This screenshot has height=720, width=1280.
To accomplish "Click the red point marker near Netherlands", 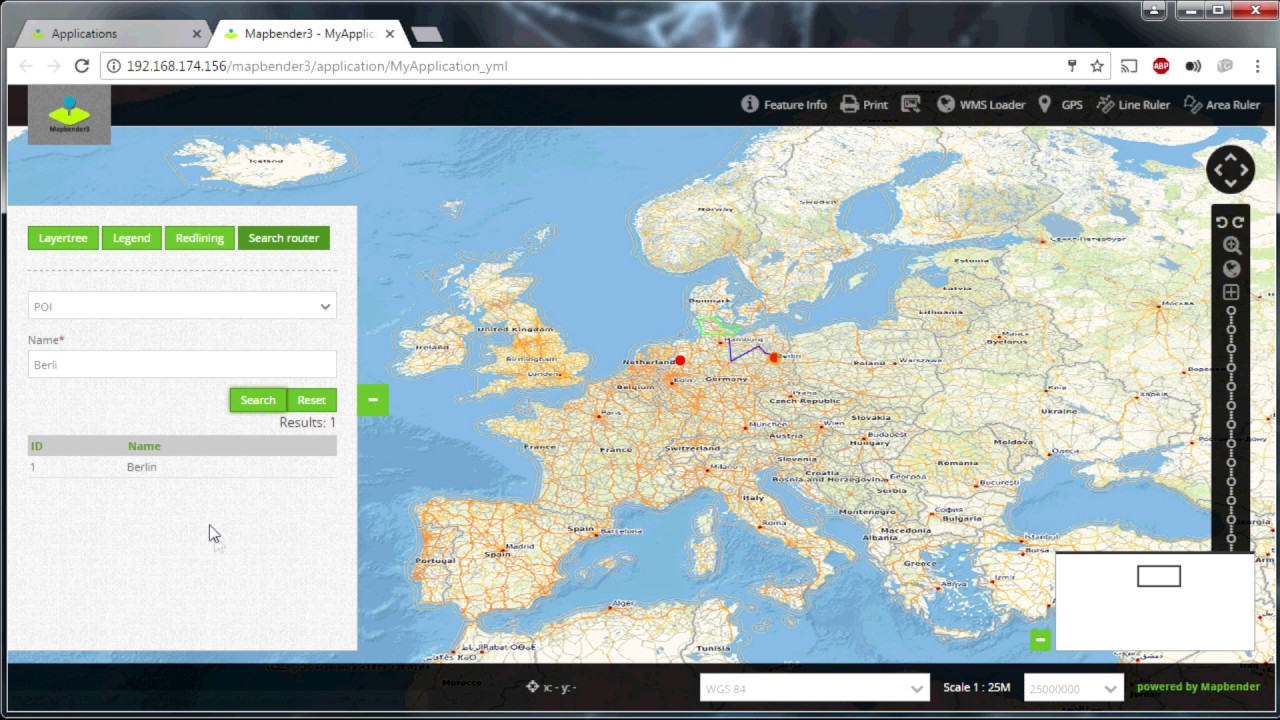I will (680, 360).
